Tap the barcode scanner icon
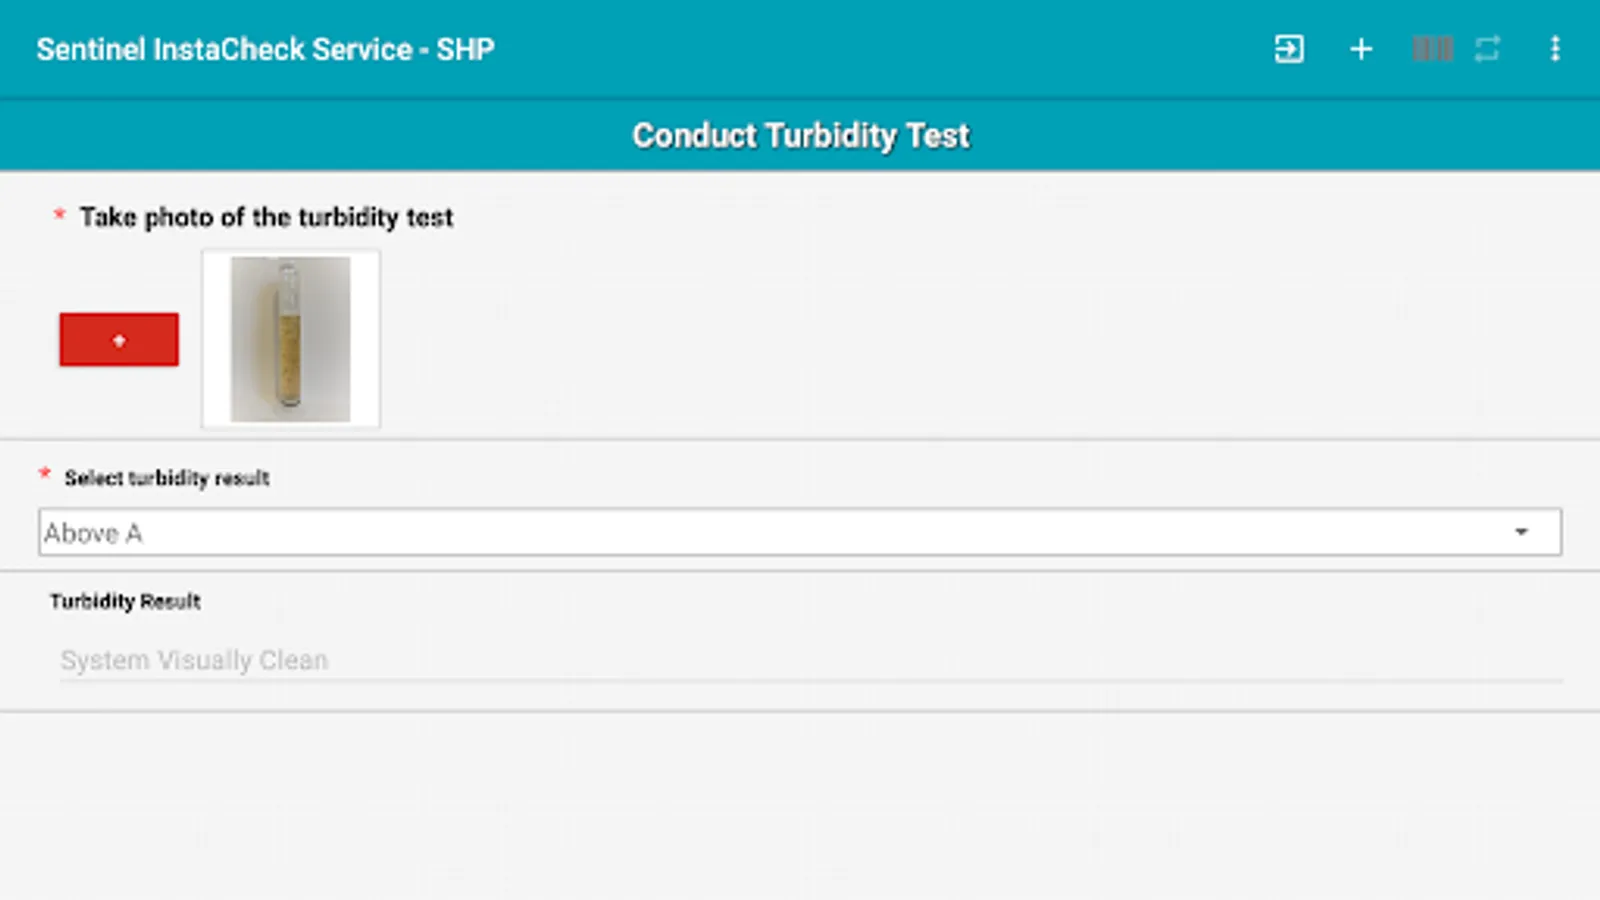The height and width of the screenshot is (900, 1600). 1432,49
